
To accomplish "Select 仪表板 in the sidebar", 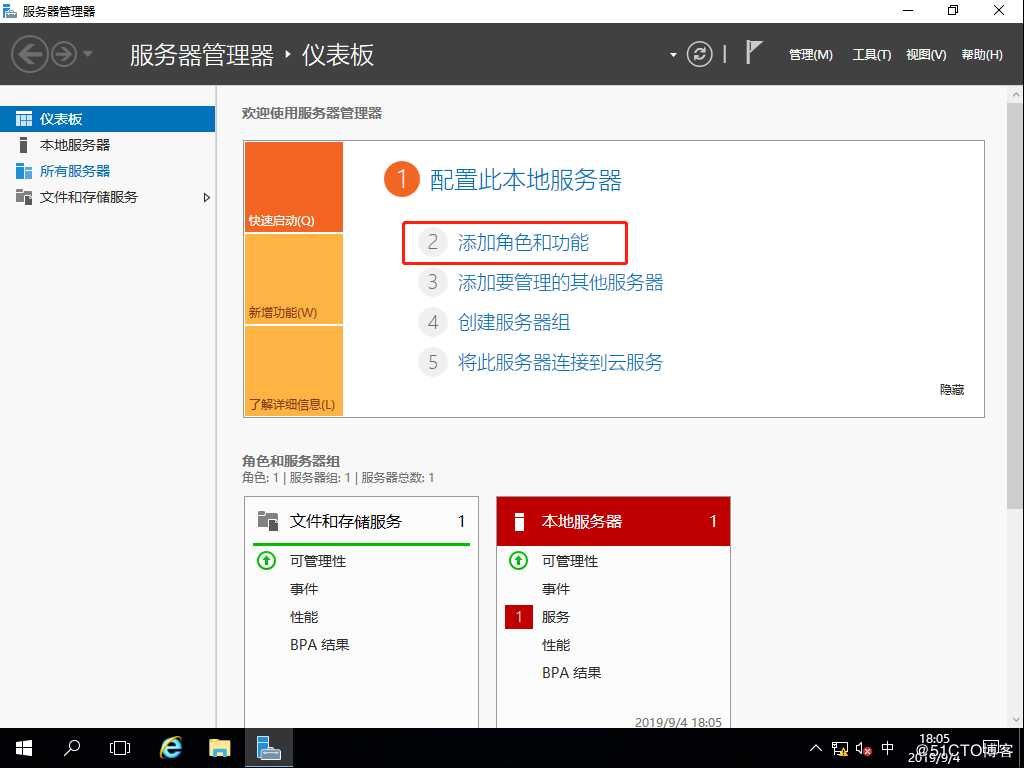I will click(107, 119).
